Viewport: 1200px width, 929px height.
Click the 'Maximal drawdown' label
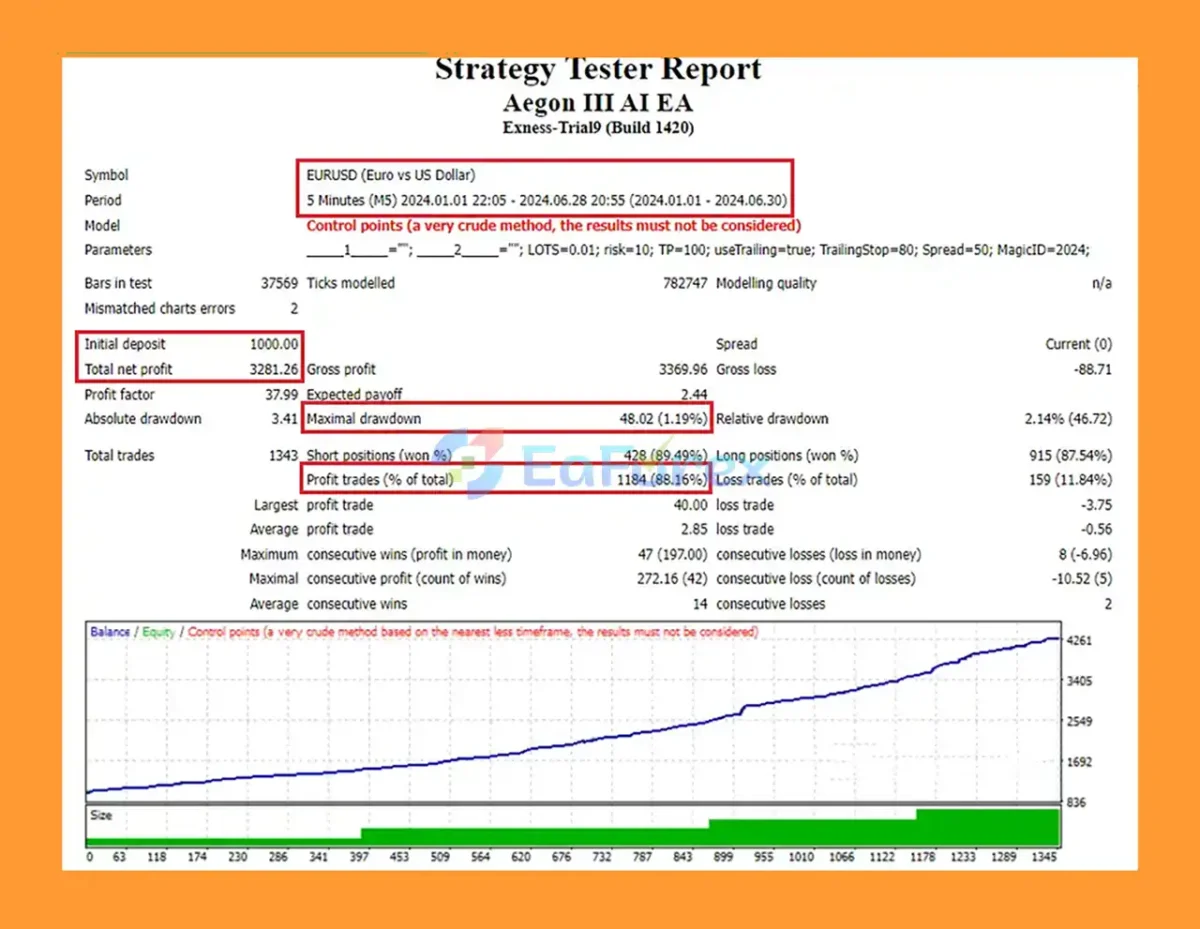(363, 419)
